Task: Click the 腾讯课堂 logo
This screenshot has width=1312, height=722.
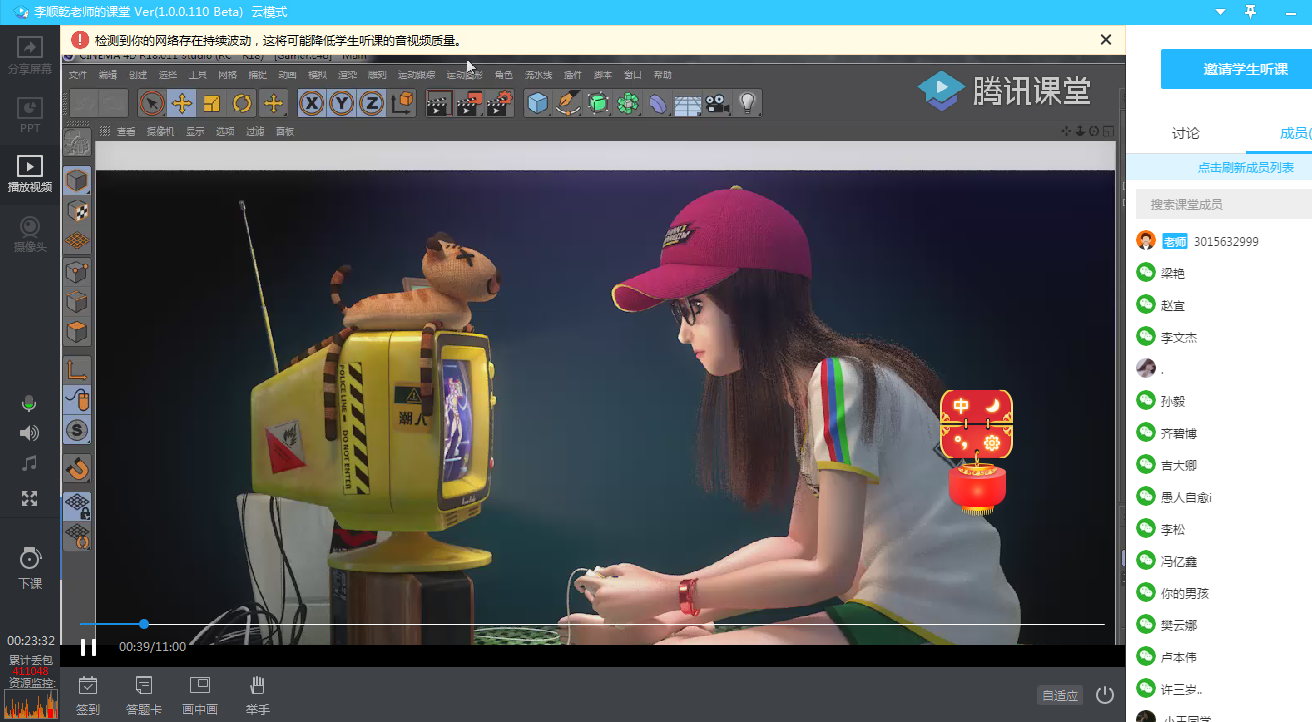Action: [x=1004, y=90]
